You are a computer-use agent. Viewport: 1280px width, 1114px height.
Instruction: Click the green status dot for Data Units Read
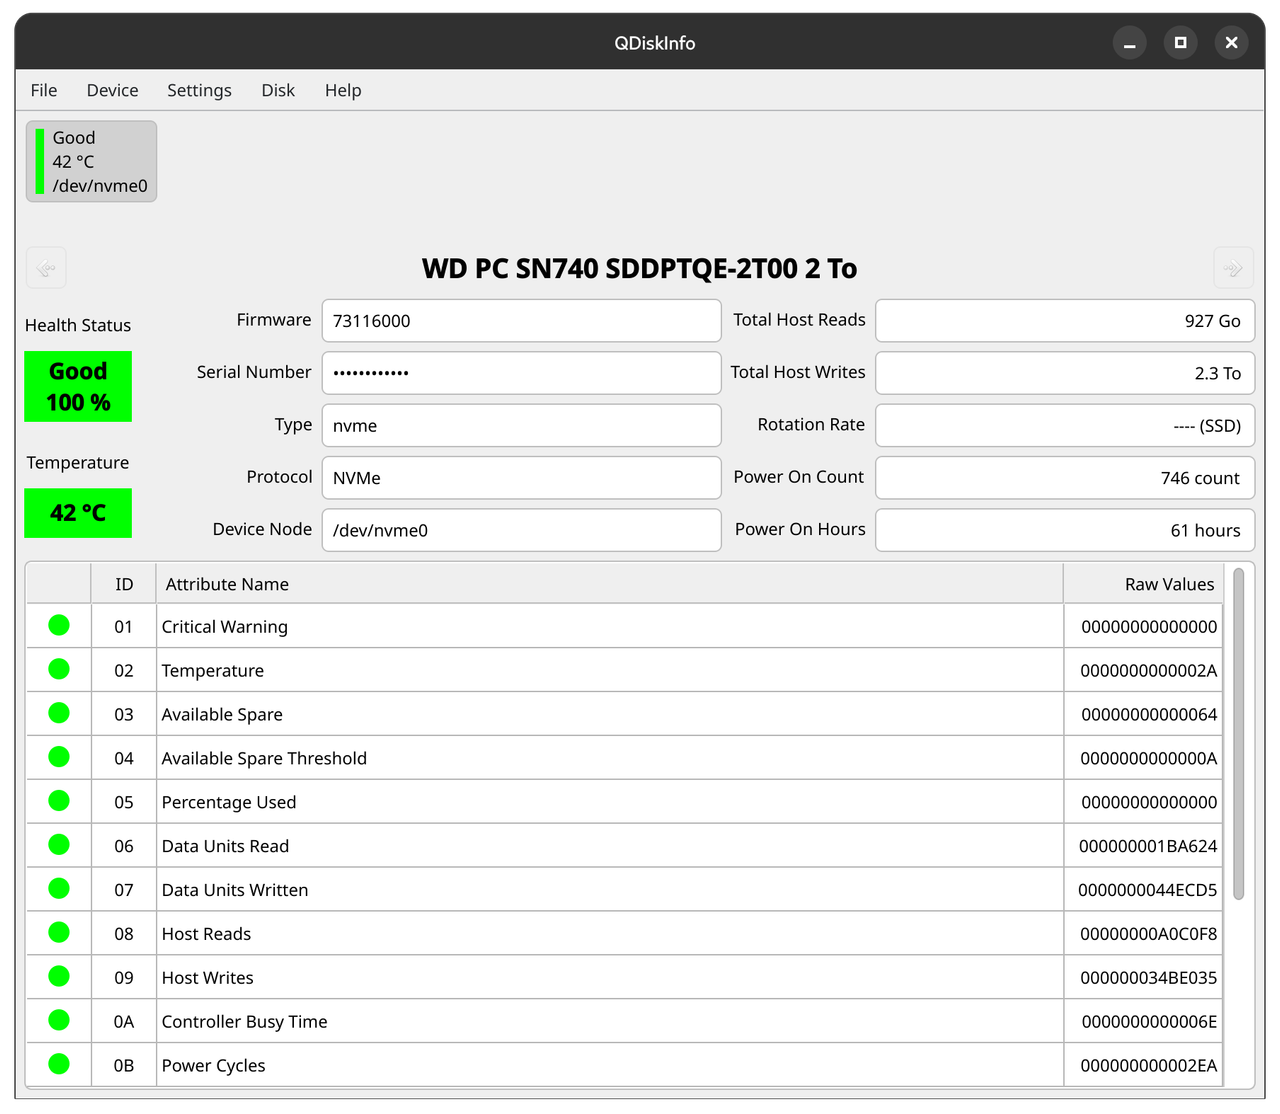59,845
